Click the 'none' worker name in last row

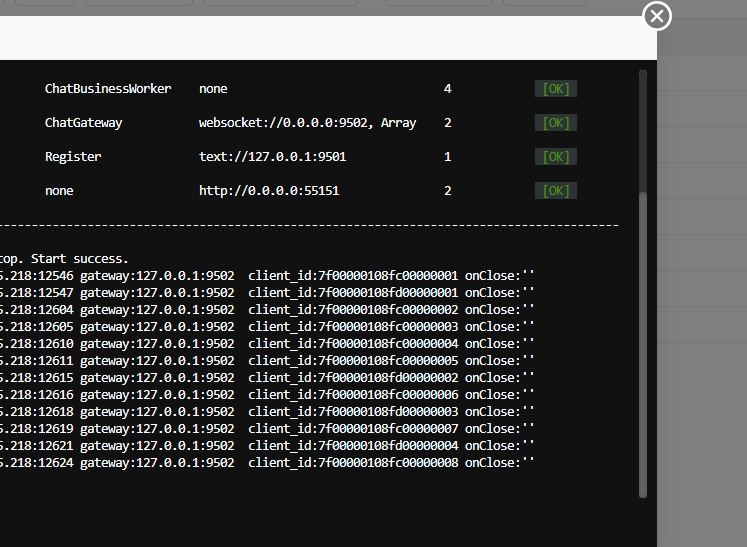pos(59,191)
